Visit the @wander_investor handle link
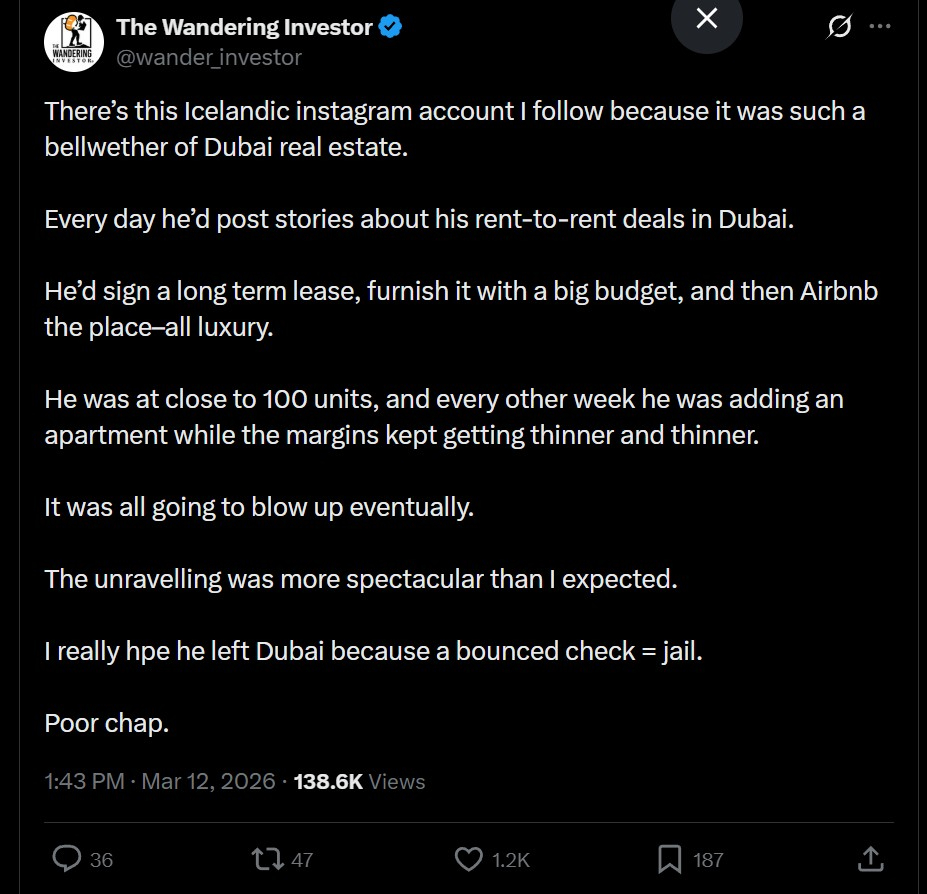 pos(209,57)
